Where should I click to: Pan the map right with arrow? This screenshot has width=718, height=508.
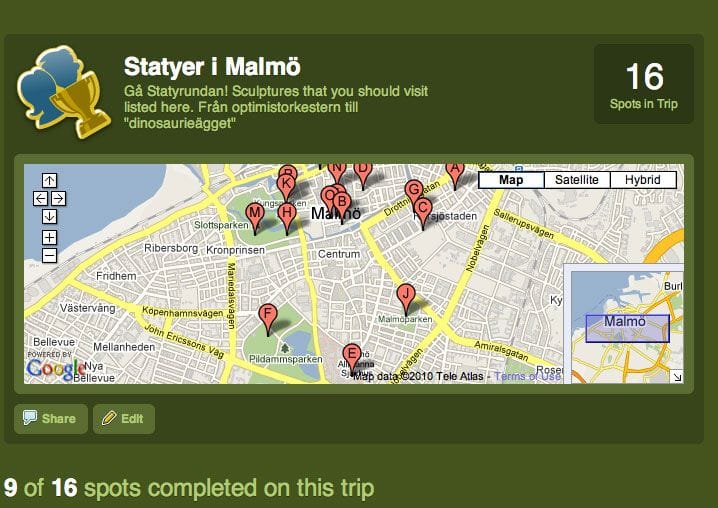[x=58, y=198]
